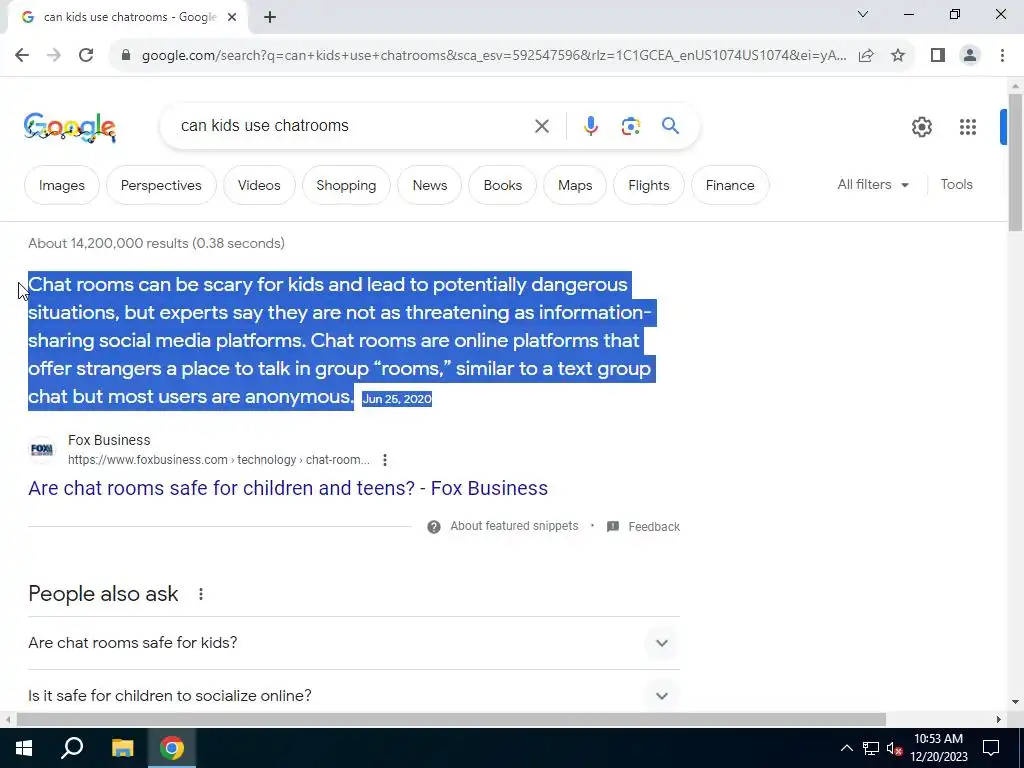Share this page icon in address bar
This screenshot has width=1024, height=768.
866,55
